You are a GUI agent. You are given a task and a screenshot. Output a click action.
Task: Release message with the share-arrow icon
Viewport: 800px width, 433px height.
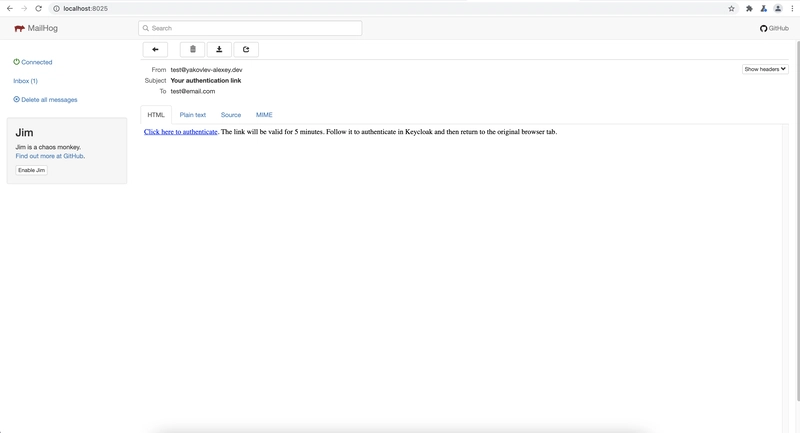[246, 49]
